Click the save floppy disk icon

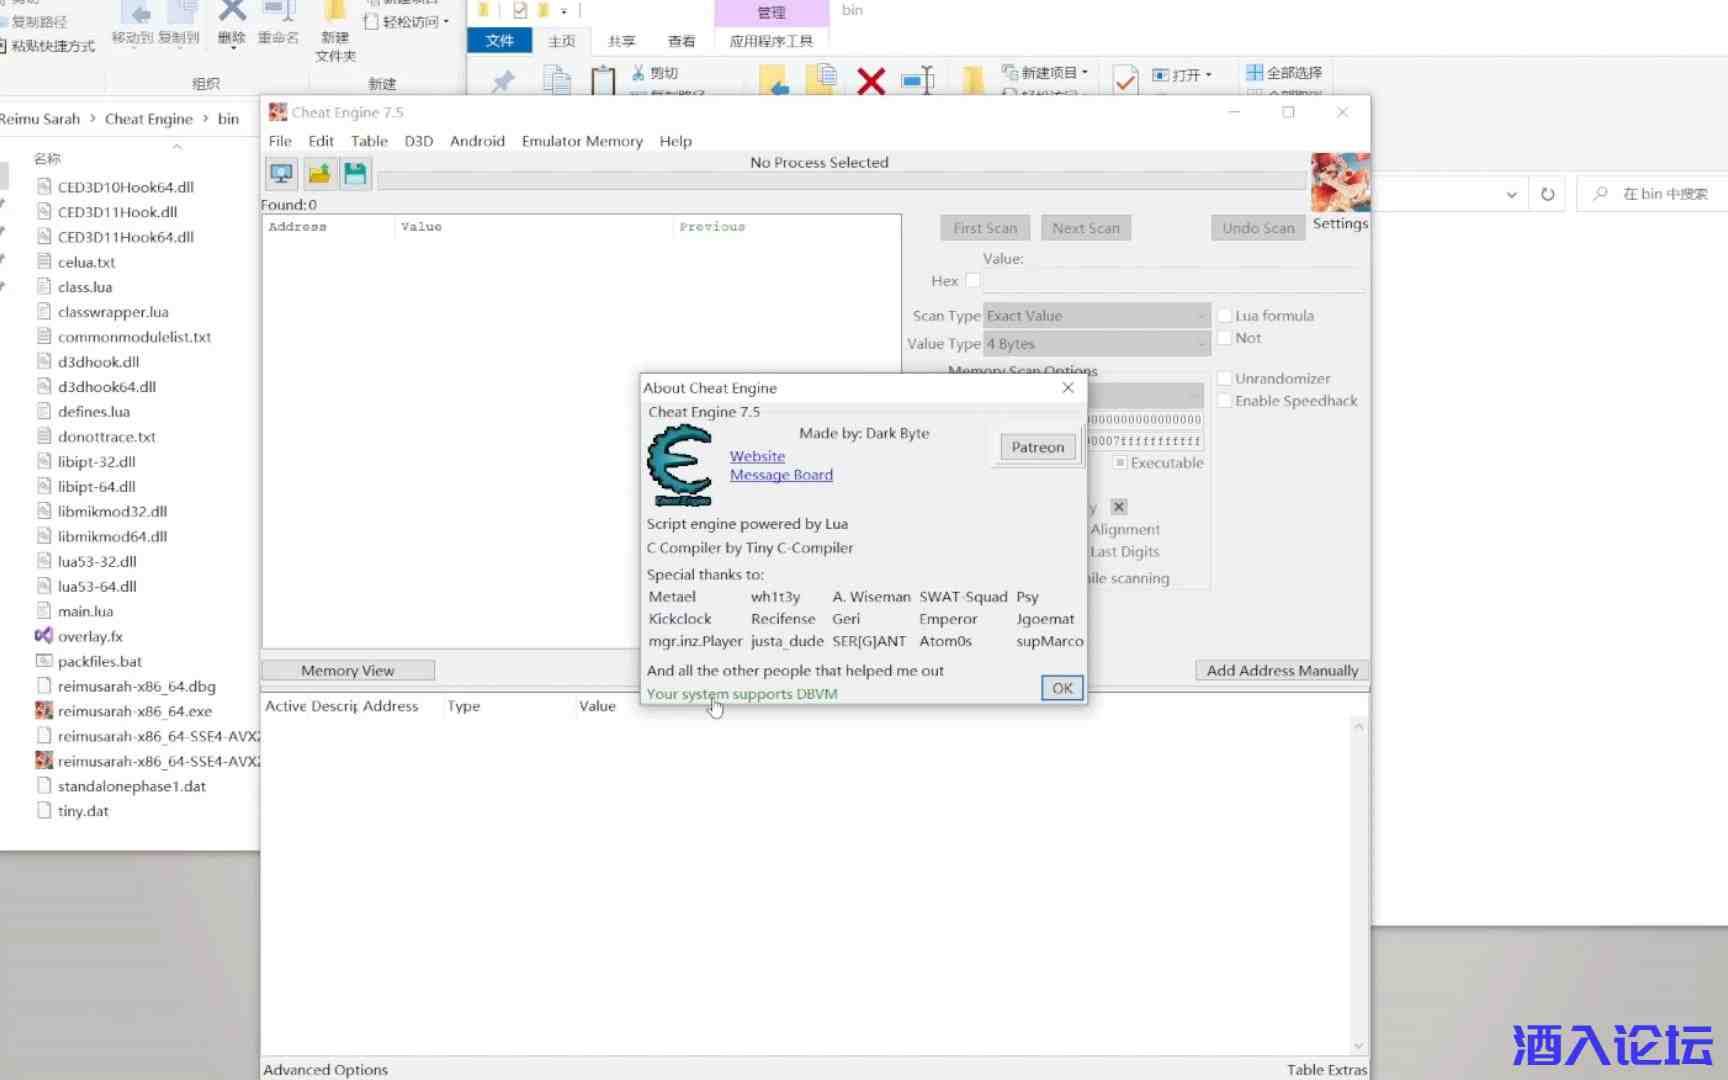point(355,174)
